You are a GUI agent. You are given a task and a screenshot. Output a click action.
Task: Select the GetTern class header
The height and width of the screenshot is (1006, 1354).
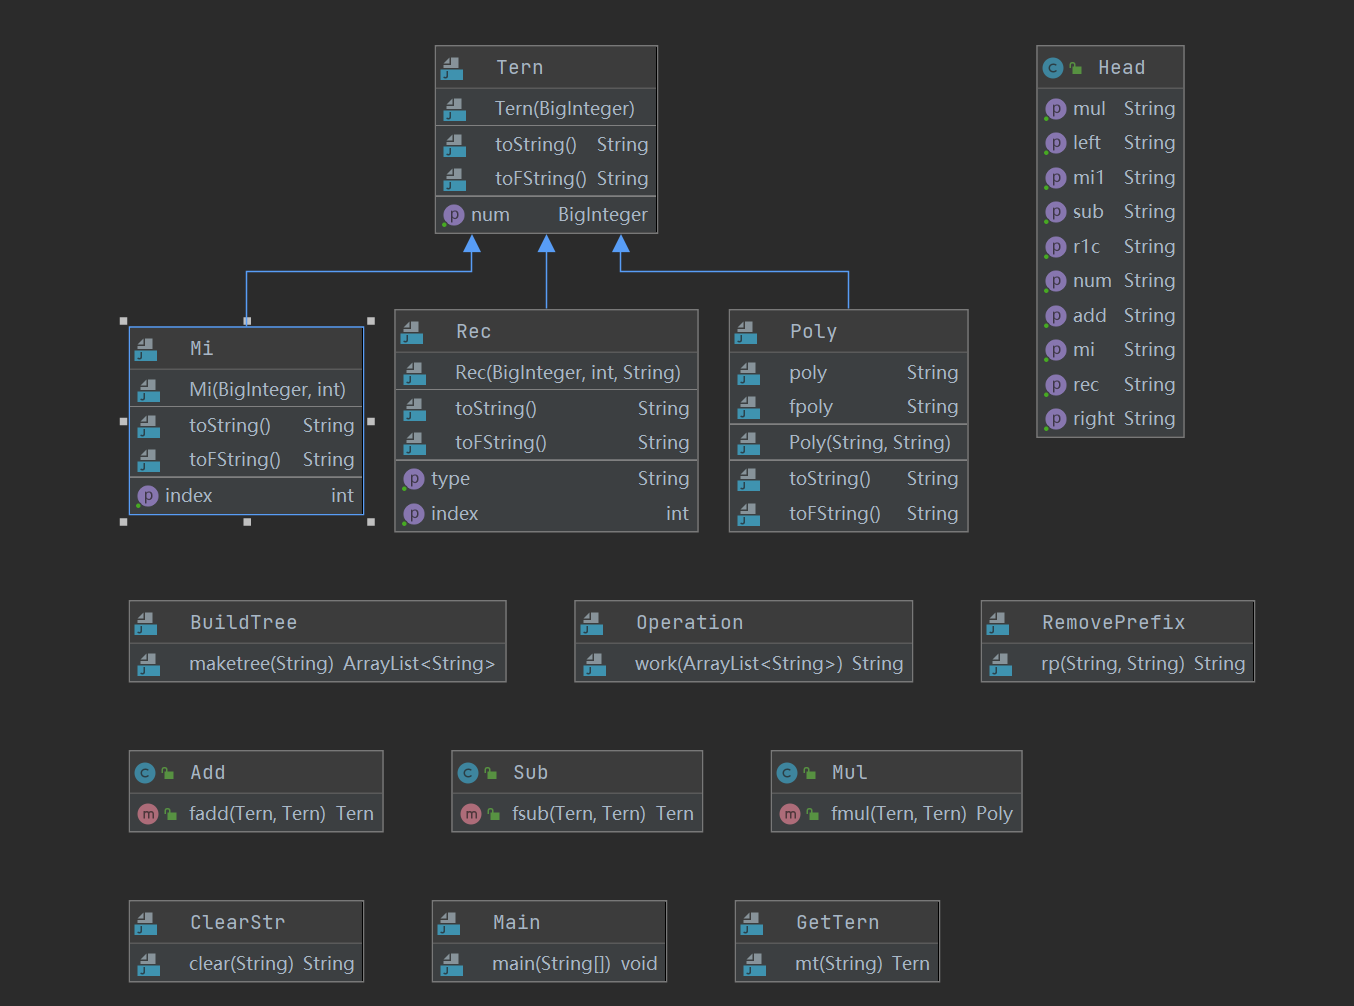click(x=837, y=922)
